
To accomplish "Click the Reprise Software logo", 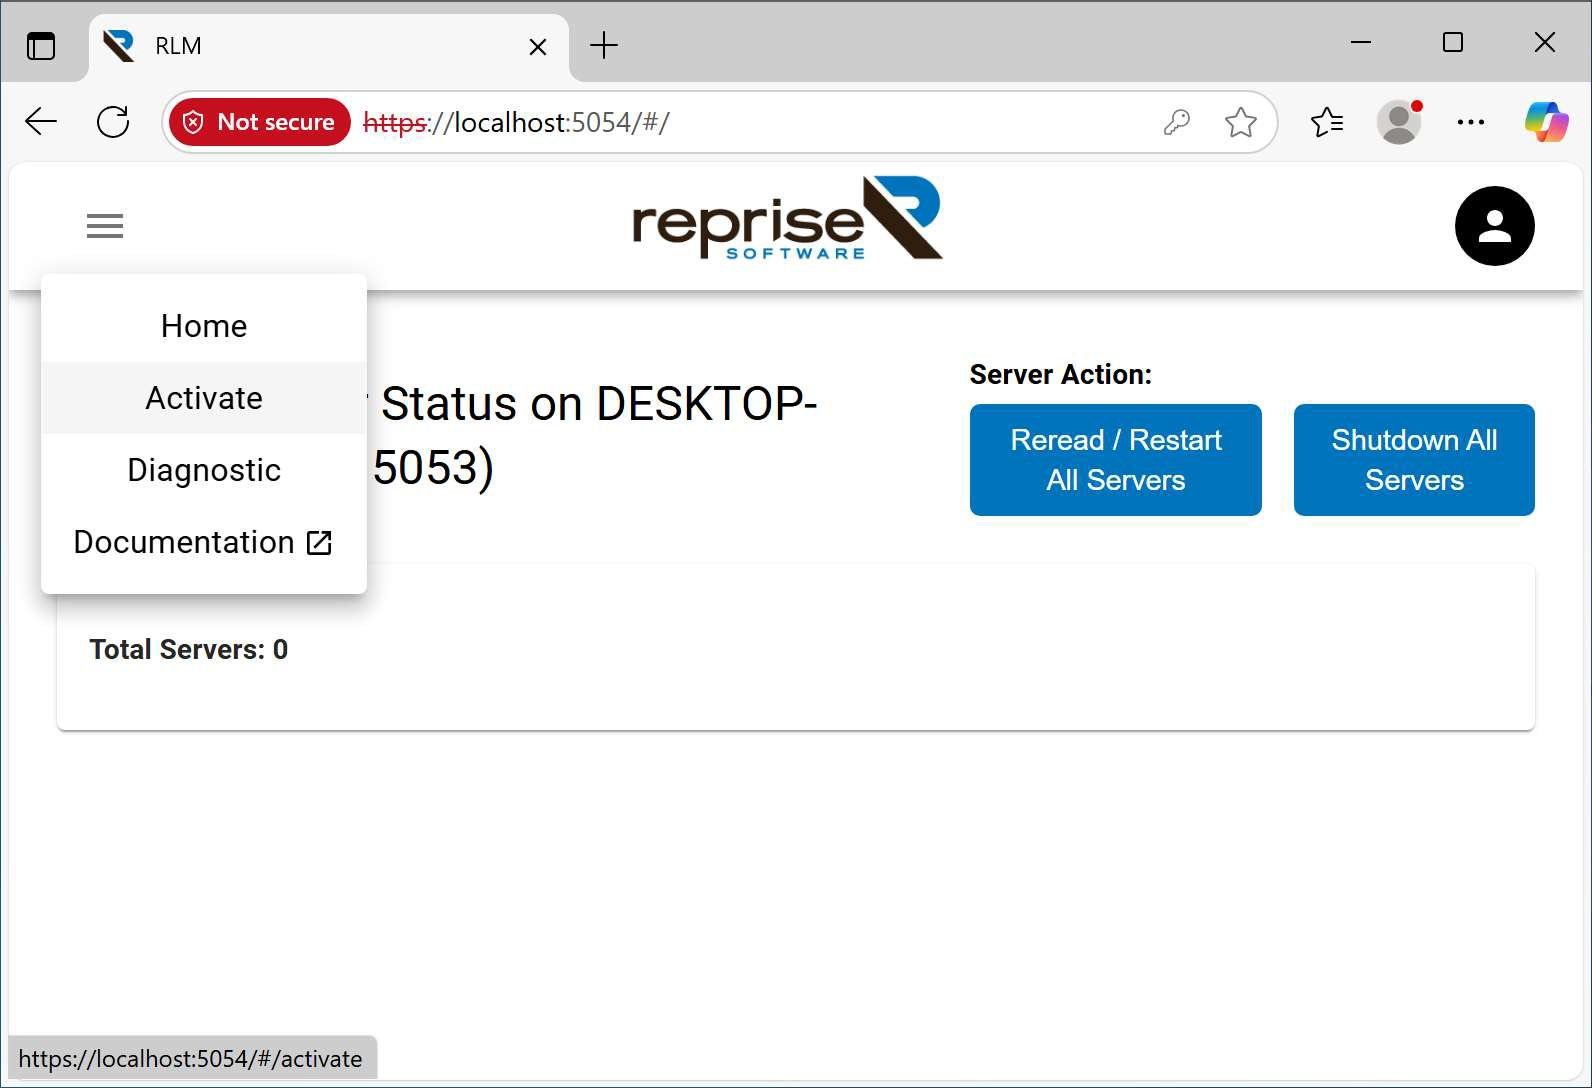I will tap(787, 219).
